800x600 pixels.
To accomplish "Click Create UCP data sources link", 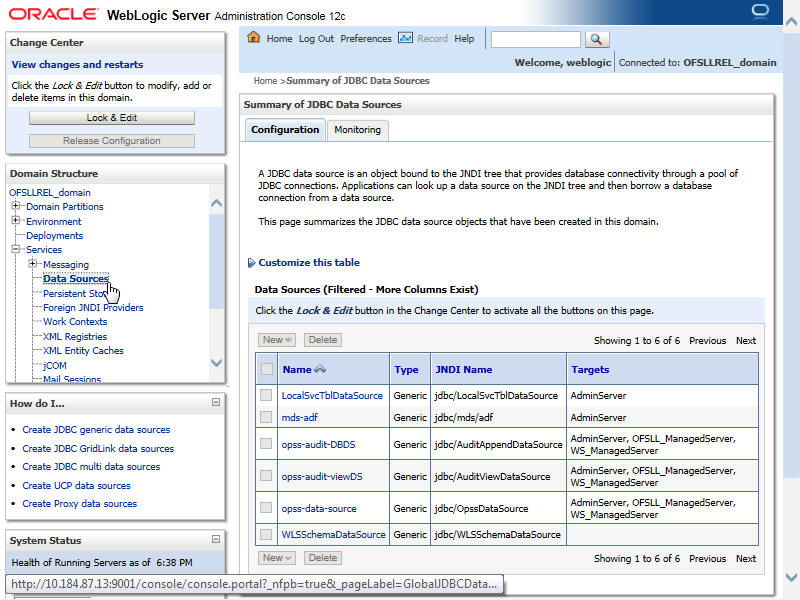I will [x=76, y=486].
